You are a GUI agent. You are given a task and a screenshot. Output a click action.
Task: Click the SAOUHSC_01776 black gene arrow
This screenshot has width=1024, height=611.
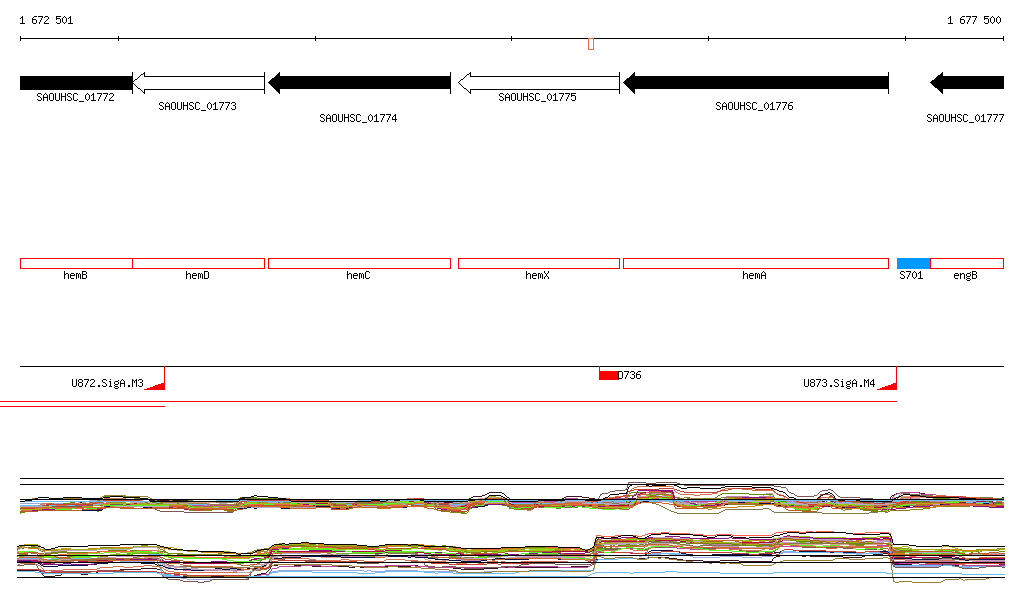pos(755,83)
